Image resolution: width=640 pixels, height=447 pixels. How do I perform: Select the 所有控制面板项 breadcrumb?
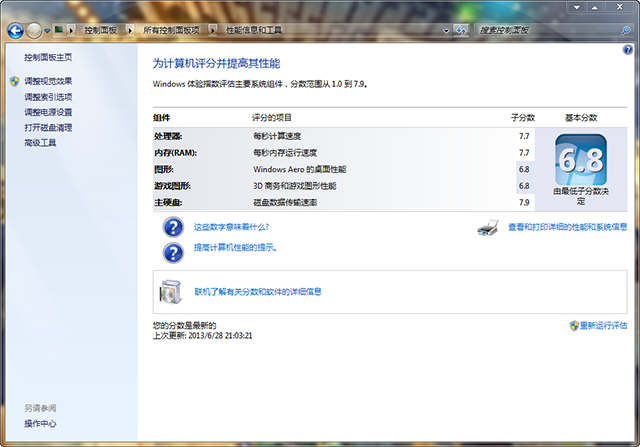pyautogui.click(x=171, y=30)
